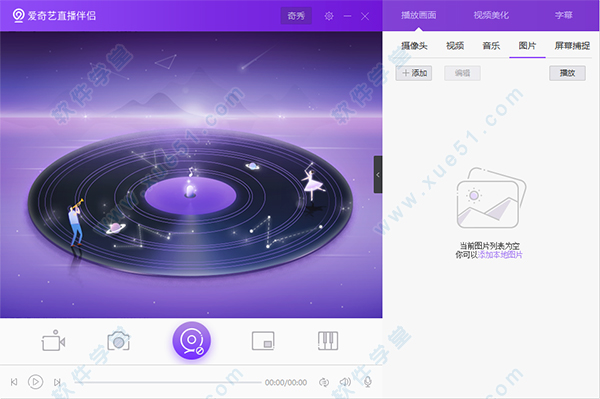Open the piano keyboard sound effects icon
This screenshot has width=600, height=399.
pos(328,340)
